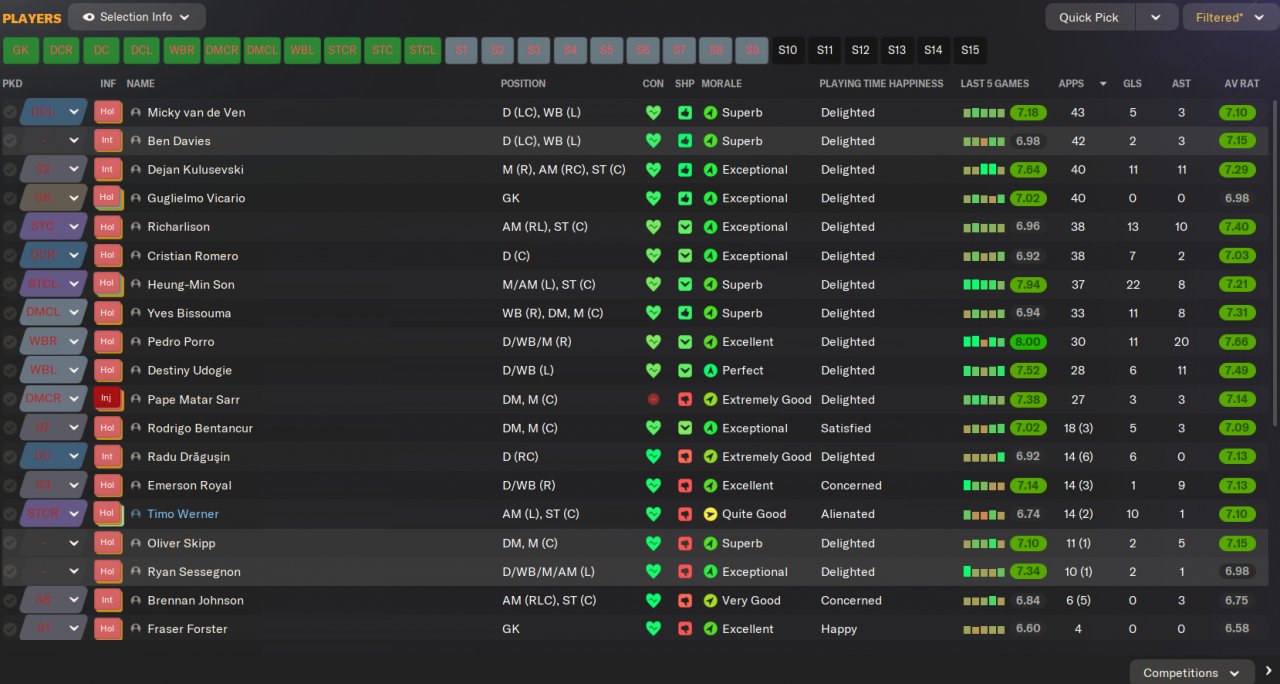This screenshot has height=684, width=1280.
Task: Click the right arrow next to Competitions
Action: tap(1268, 672)
